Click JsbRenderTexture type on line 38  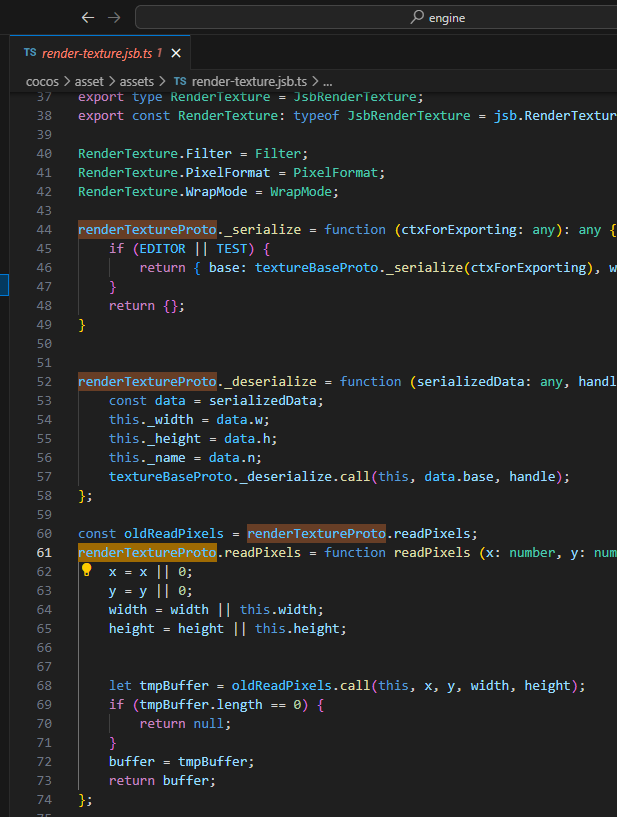coord(409,116)
